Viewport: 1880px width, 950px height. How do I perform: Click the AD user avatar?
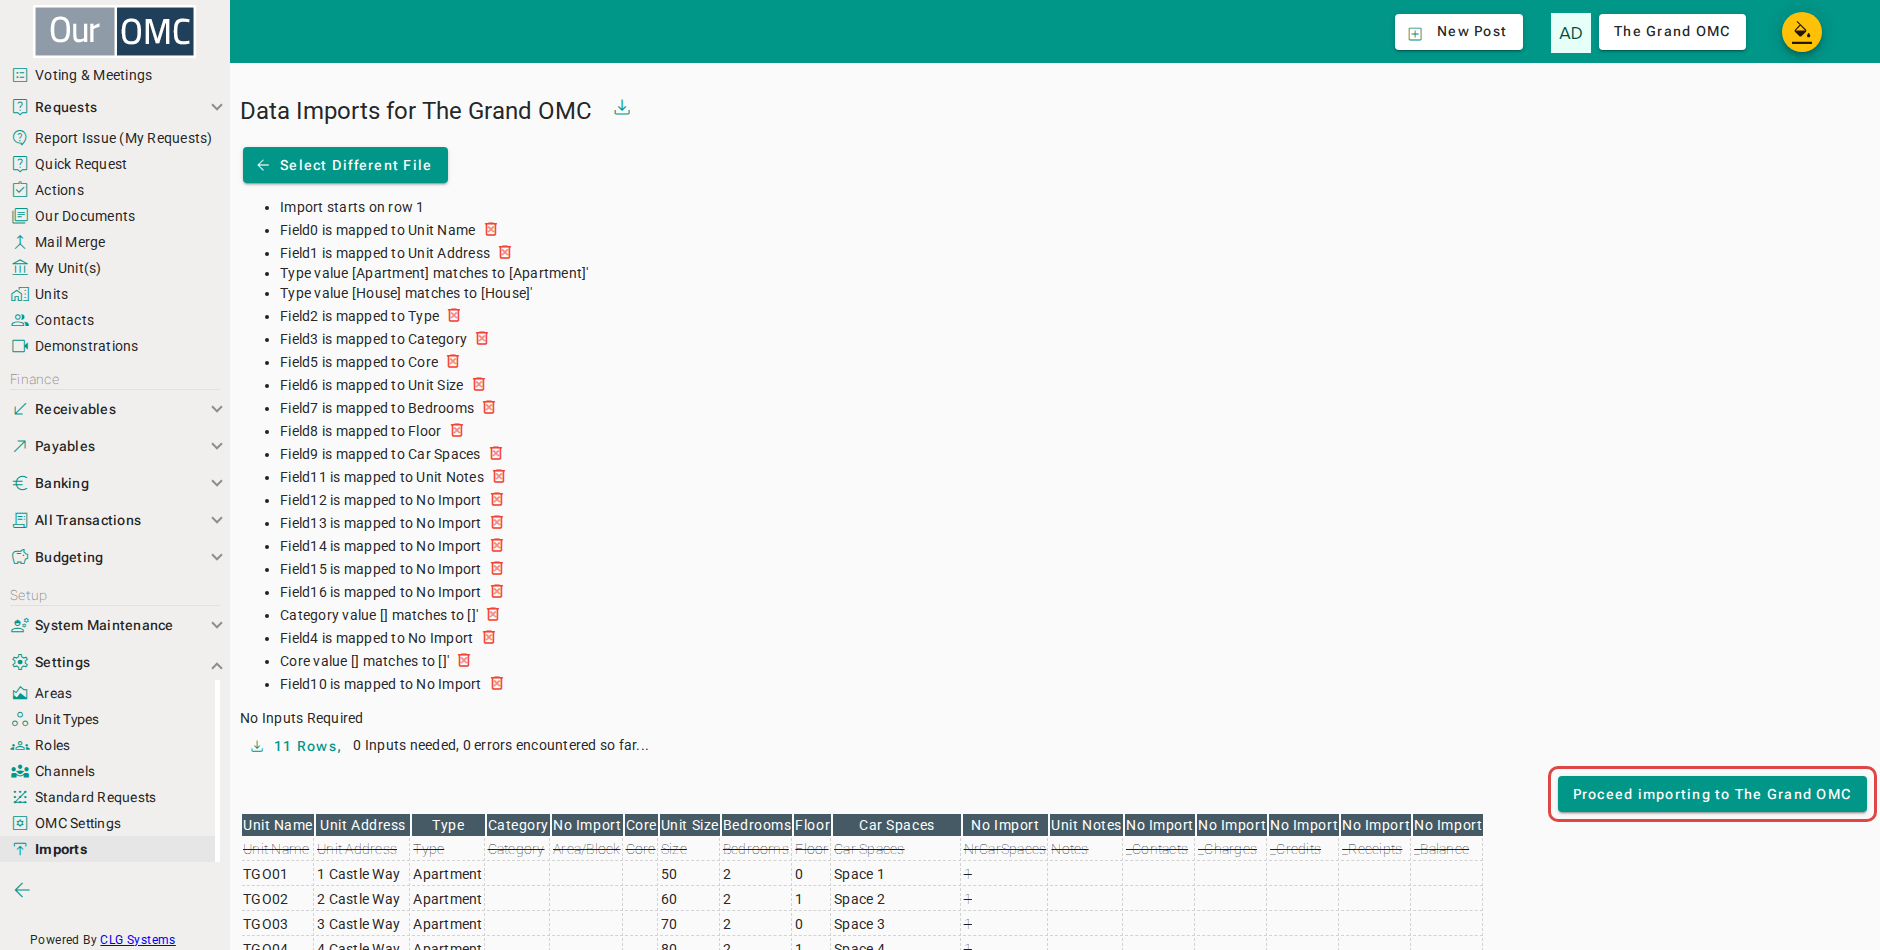pos(1571,33)
